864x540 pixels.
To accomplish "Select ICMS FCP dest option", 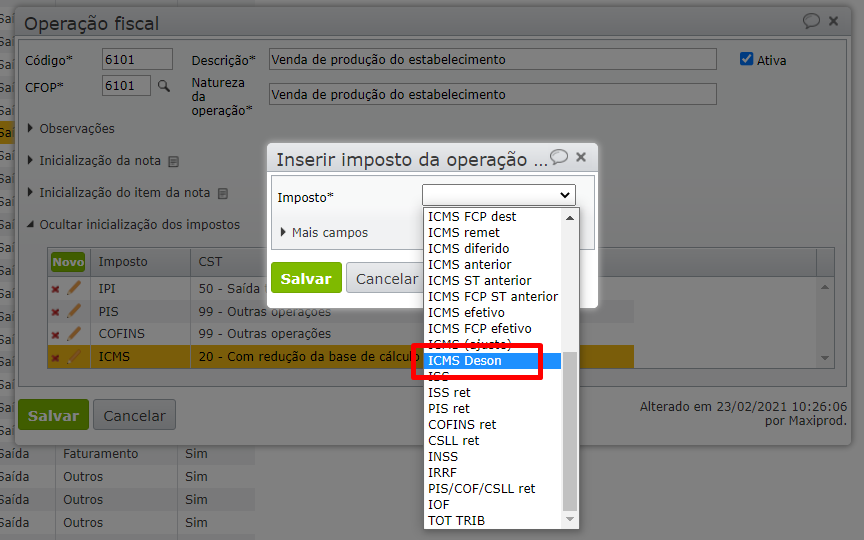I will point(493,217).
